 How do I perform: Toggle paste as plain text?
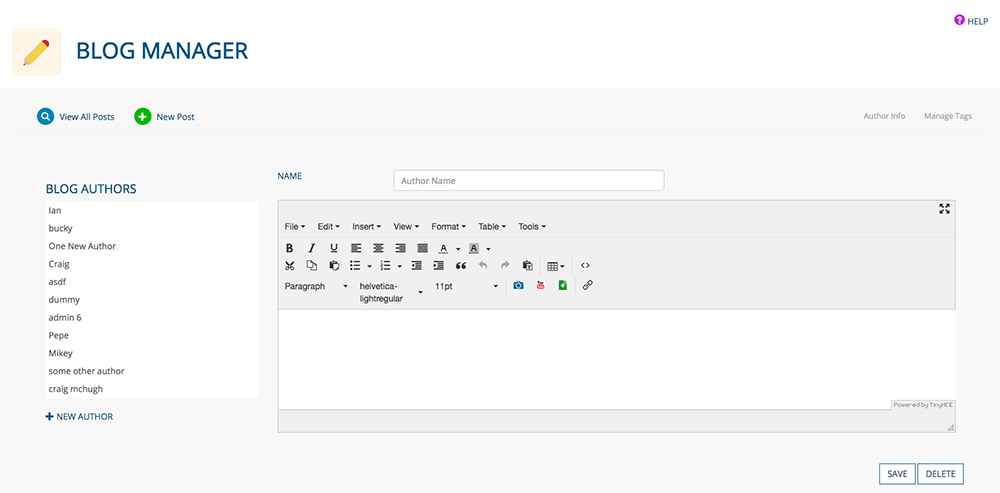pos(527,265)
